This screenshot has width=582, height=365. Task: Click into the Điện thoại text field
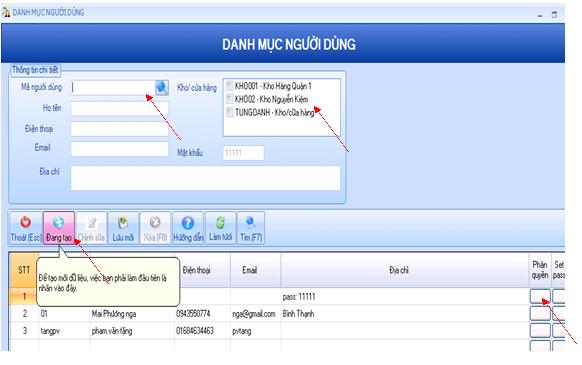pyautogui.click(x=120, y=129)
